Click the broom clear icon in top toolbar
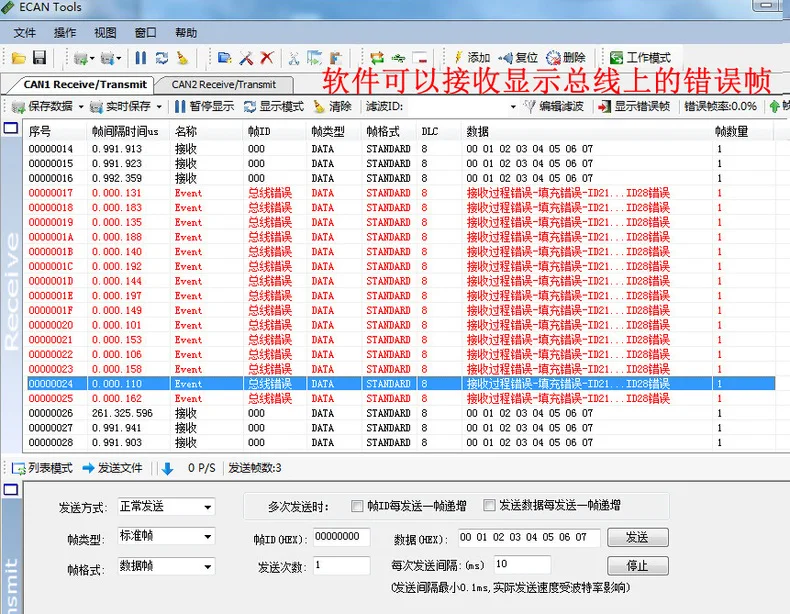This screenshot has width=790, height=614. (x=182, y=58)
